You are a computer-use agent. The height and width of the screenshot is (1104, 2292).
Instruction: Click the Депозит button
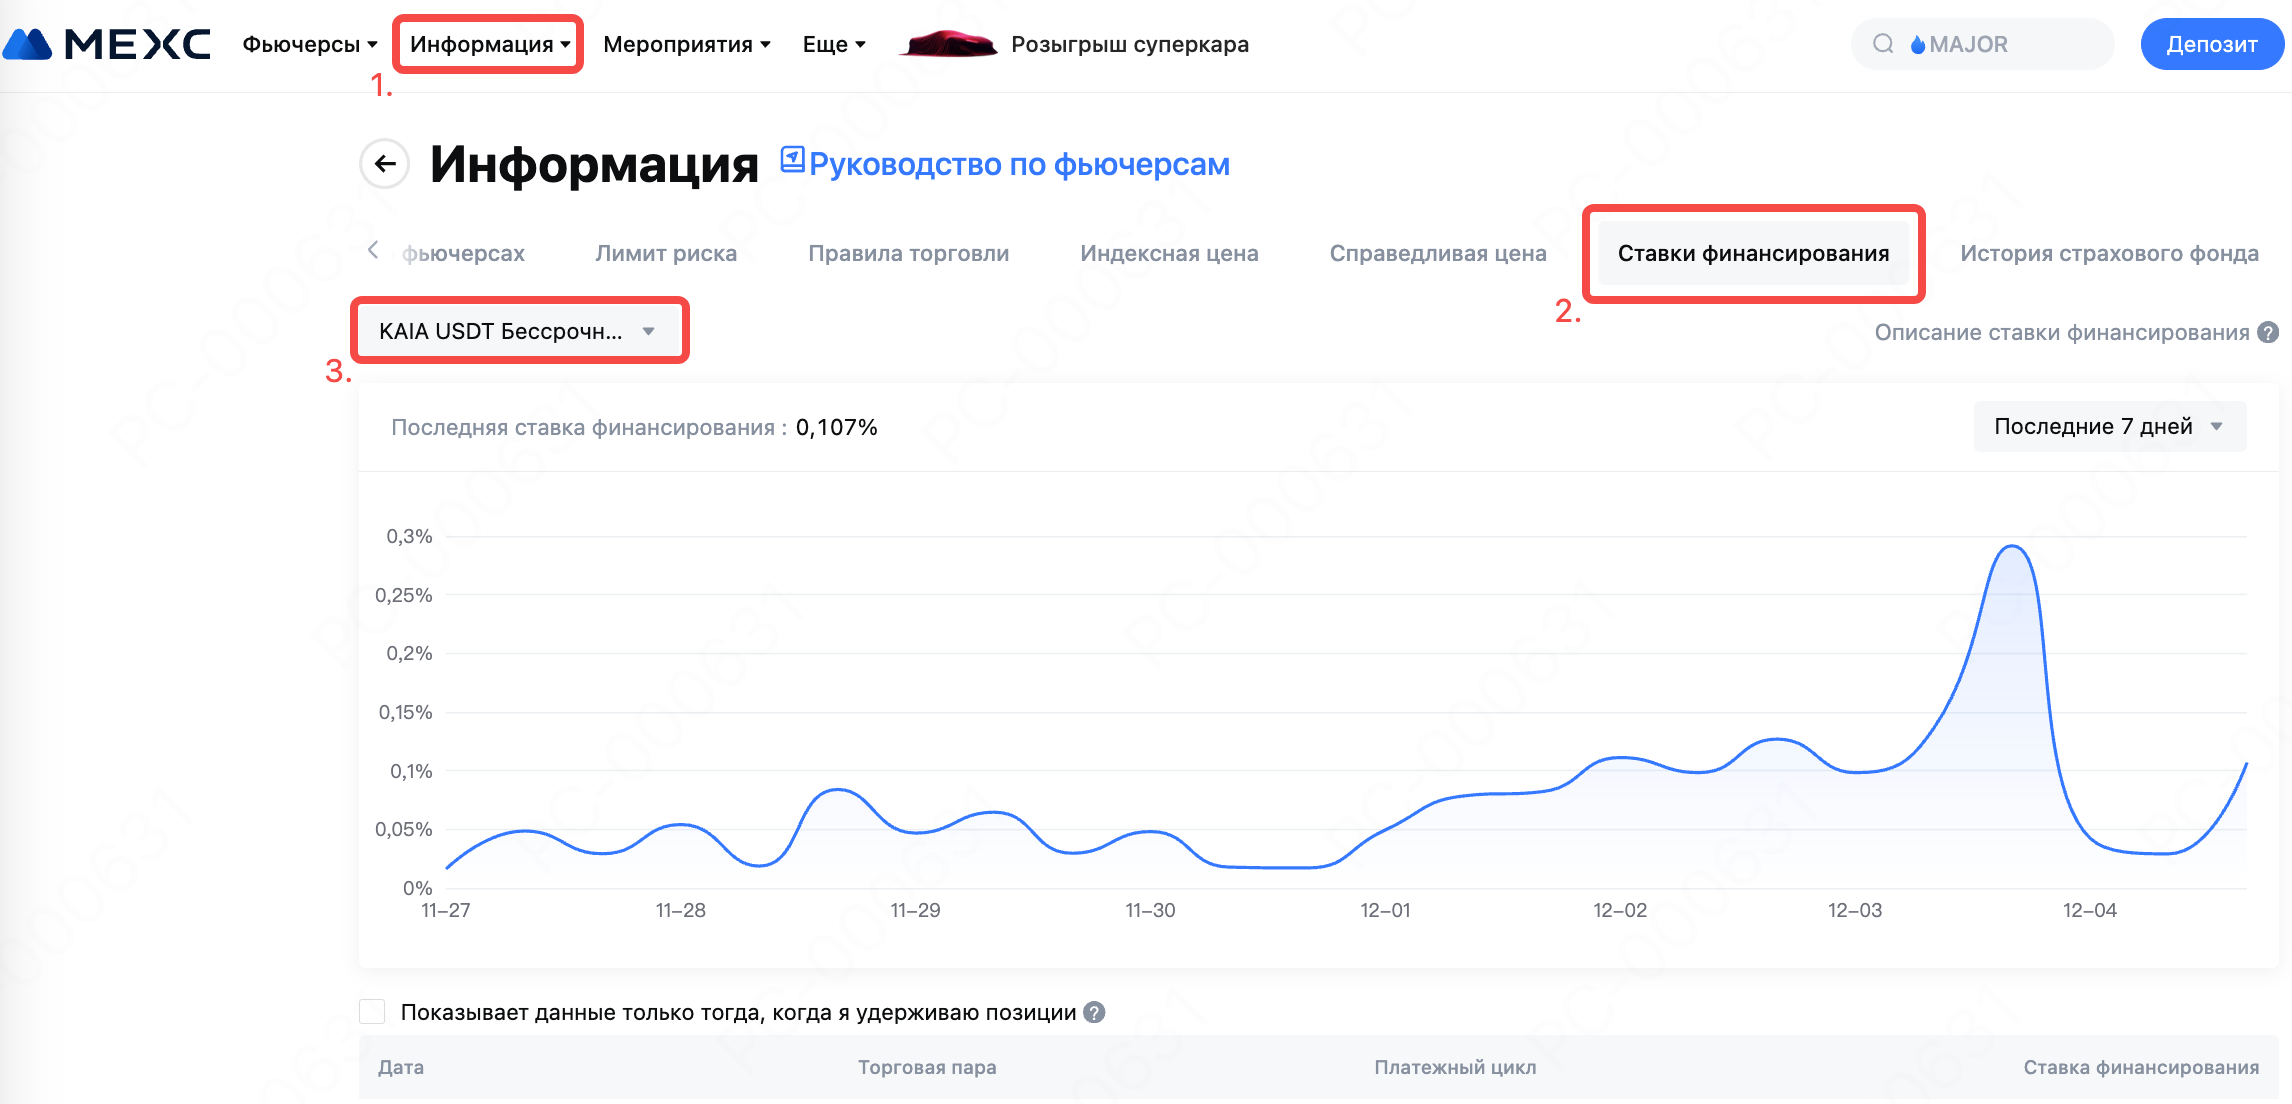click(x=2211, y=44)
